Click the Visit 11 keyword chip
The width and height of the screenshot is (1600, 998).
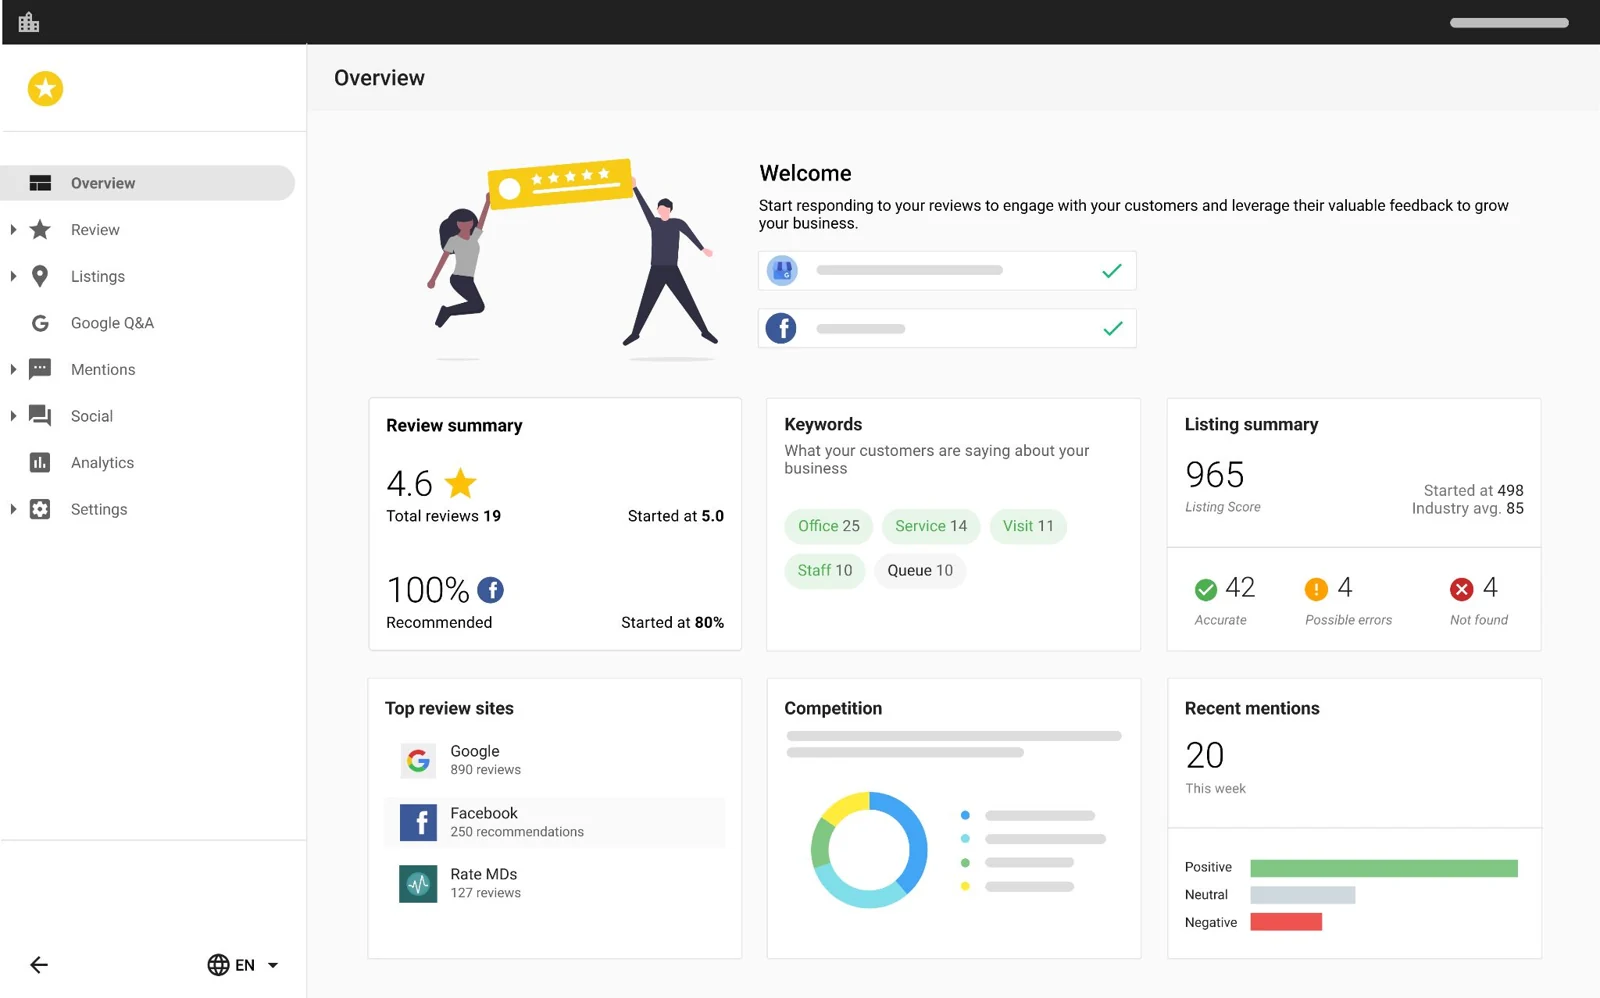click(1028, 526)
